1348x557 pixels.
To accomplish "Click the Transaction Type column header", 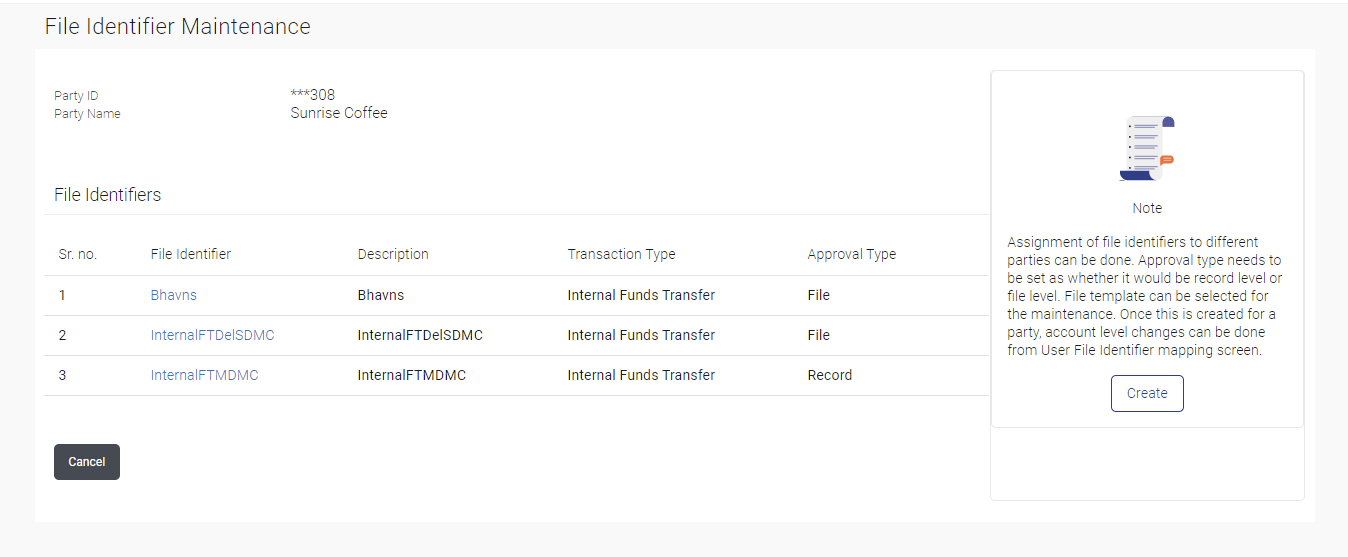I will [621, 254].
